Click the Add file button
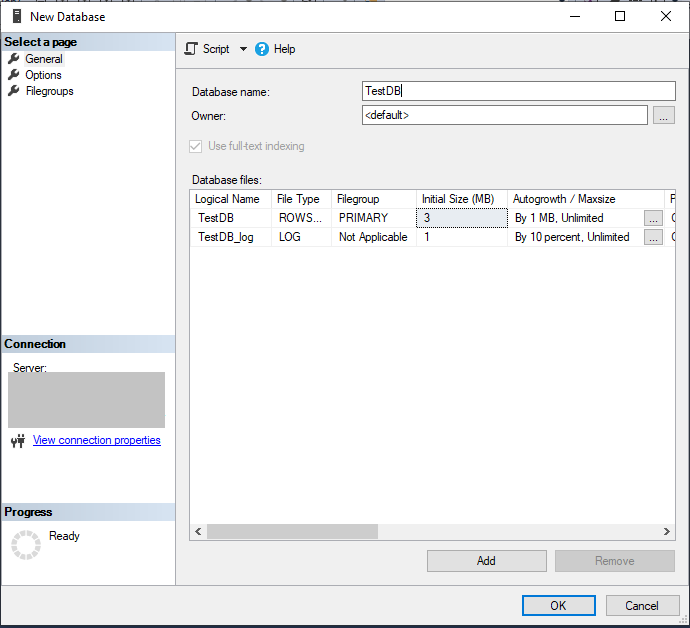This screenshot has width=690, height=628. coord(486,561)
